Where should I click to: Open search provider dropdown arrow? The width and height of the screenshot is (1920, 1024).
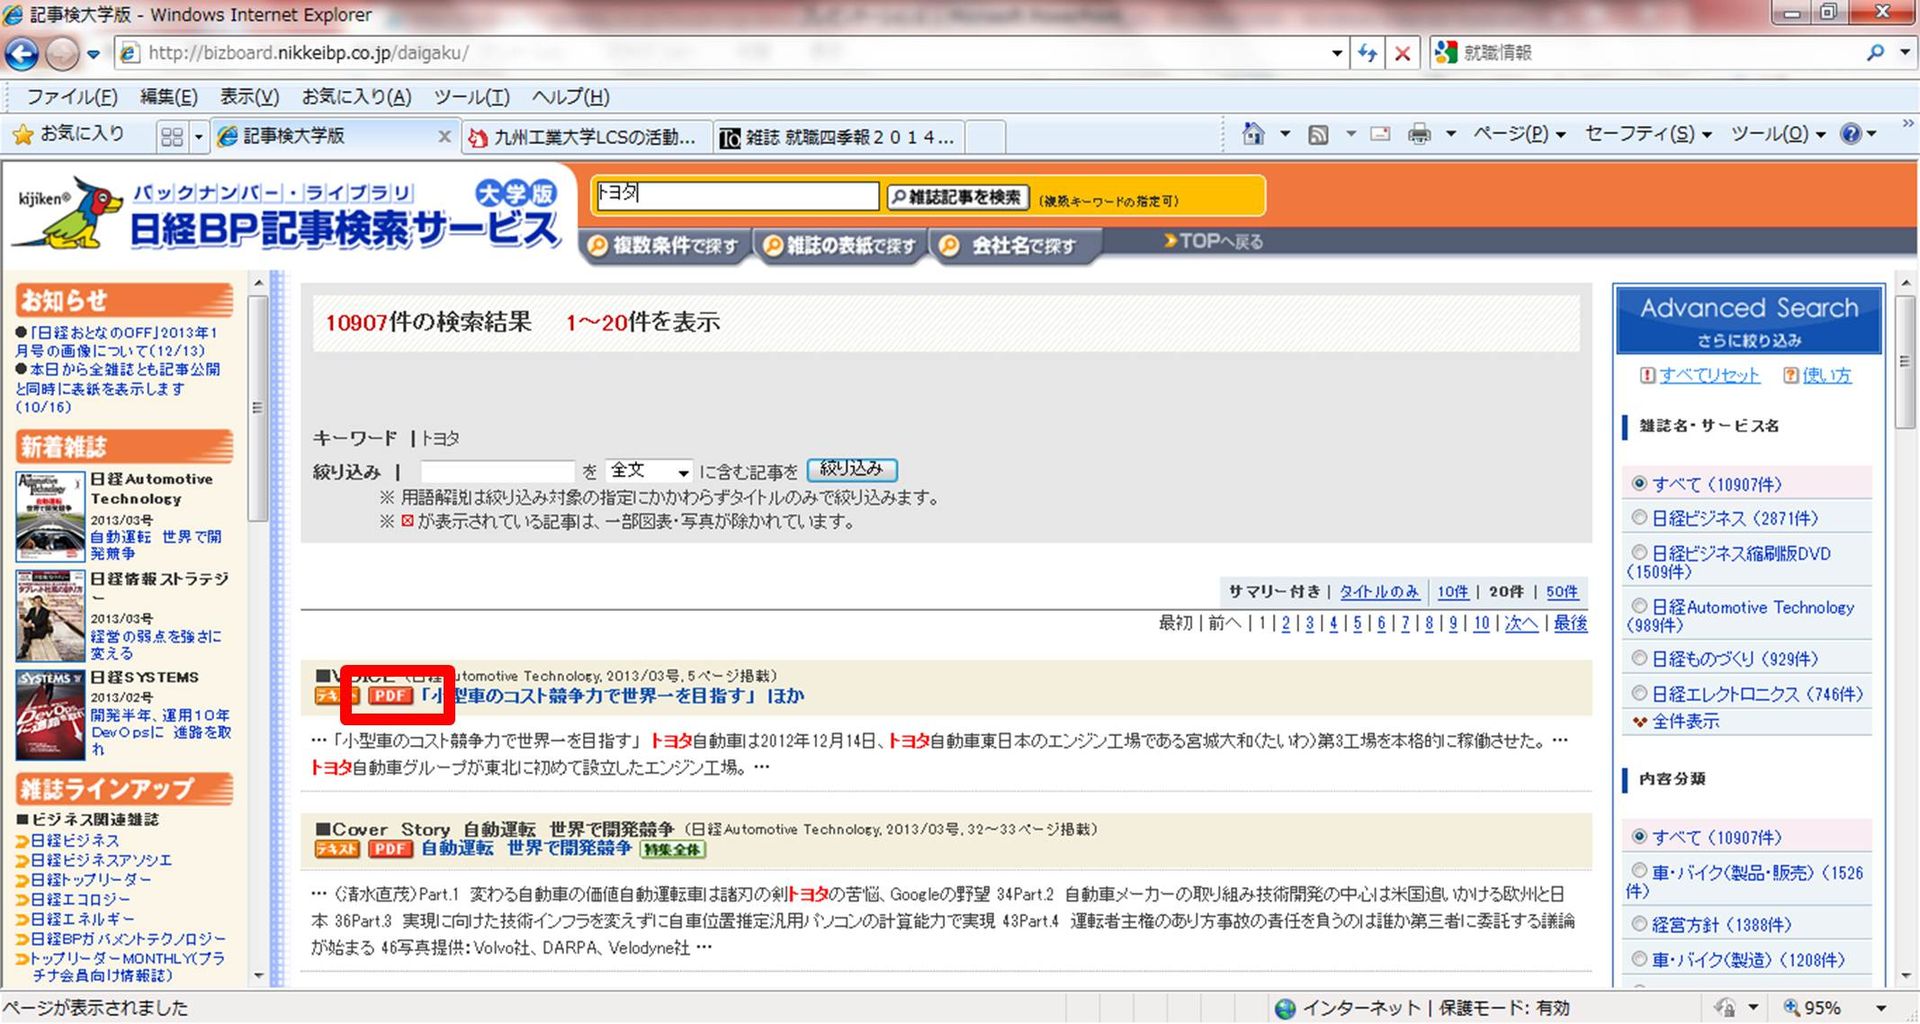[x=1904, y=53]
